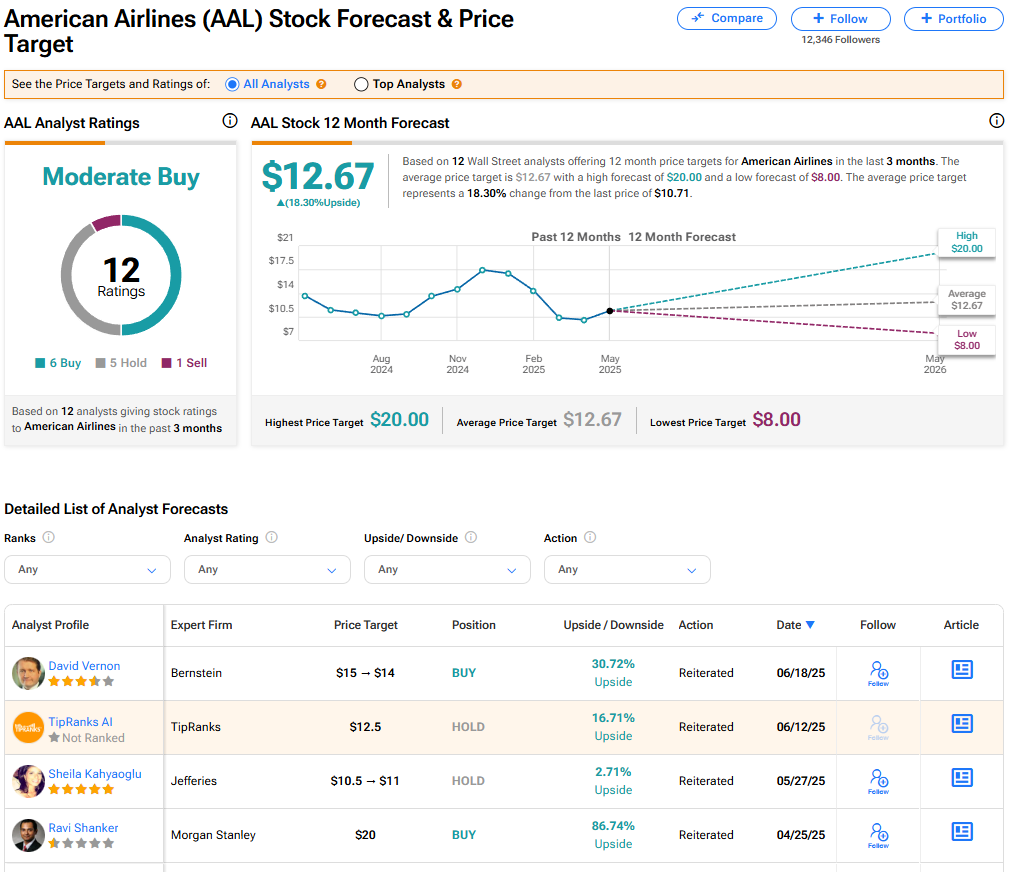Viewport: 1019px width, 872px height.
Task: Click the Action filter info icon
Action: click(590, 537)
